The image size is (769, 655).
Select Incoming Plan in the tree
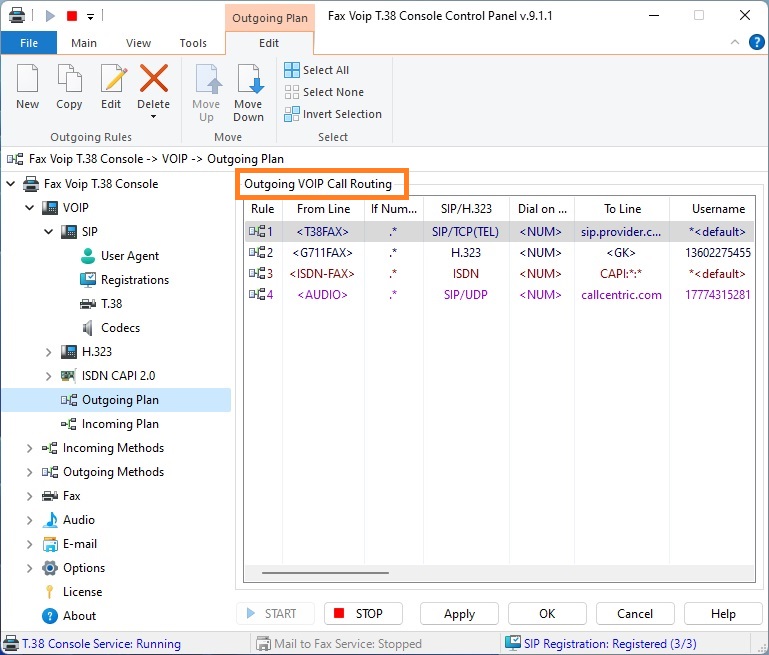(x=110, y=424)
